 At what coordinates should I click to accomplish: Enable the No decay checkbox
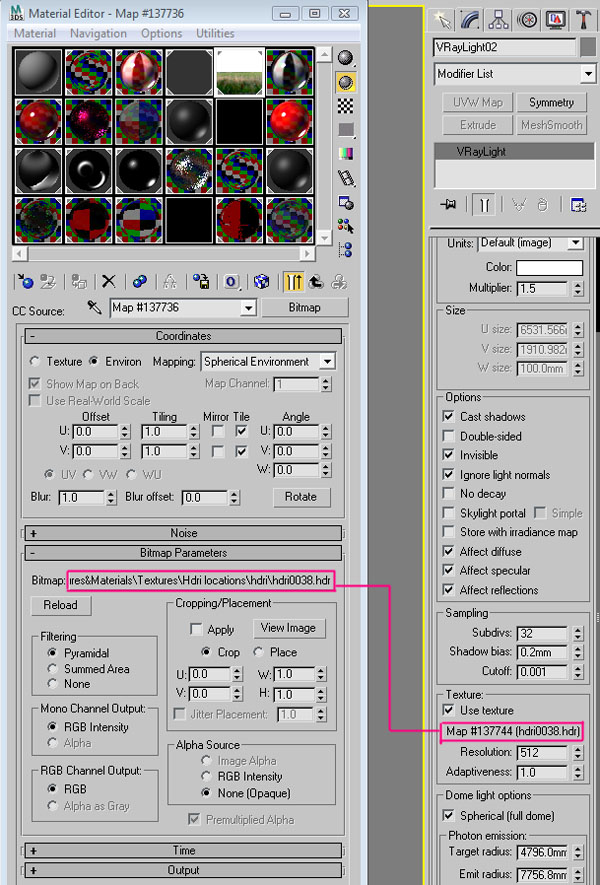[x=449, y=493]
